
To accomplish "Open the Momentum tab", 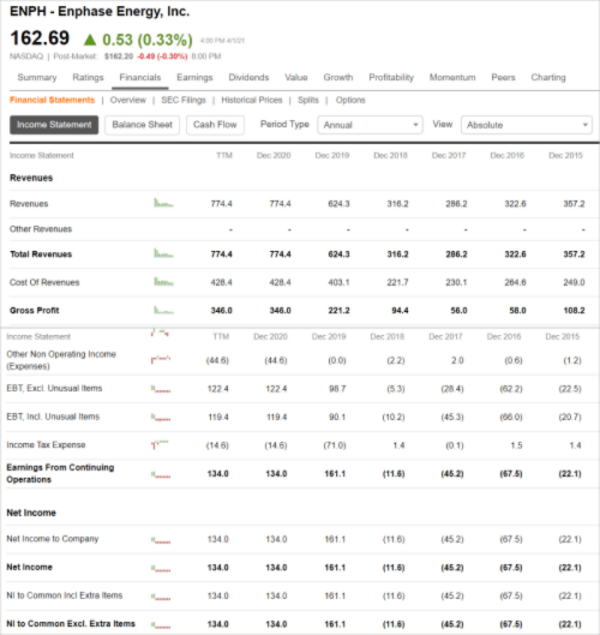I will tap(452, 77).
